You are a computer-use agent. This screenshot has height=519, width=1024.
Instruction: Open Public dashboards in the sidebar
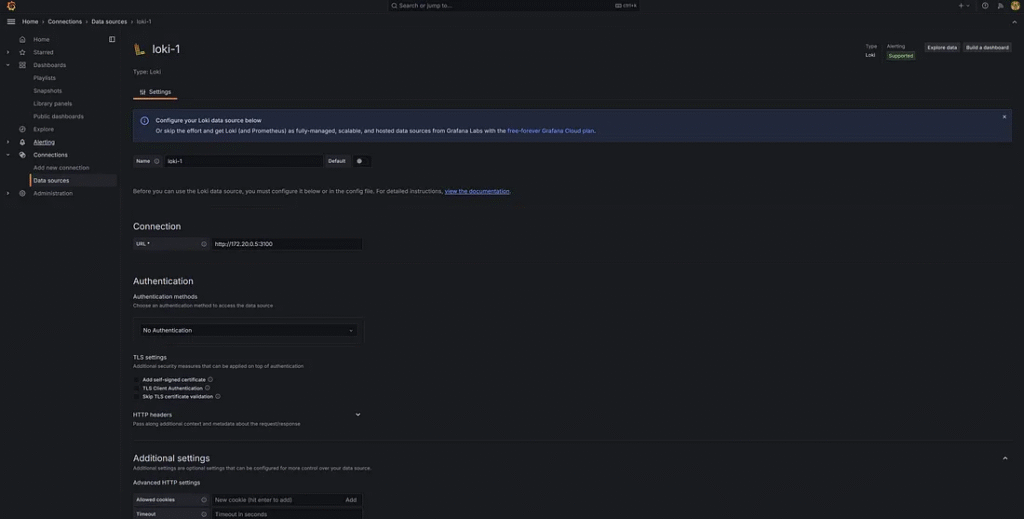[58, 116]
